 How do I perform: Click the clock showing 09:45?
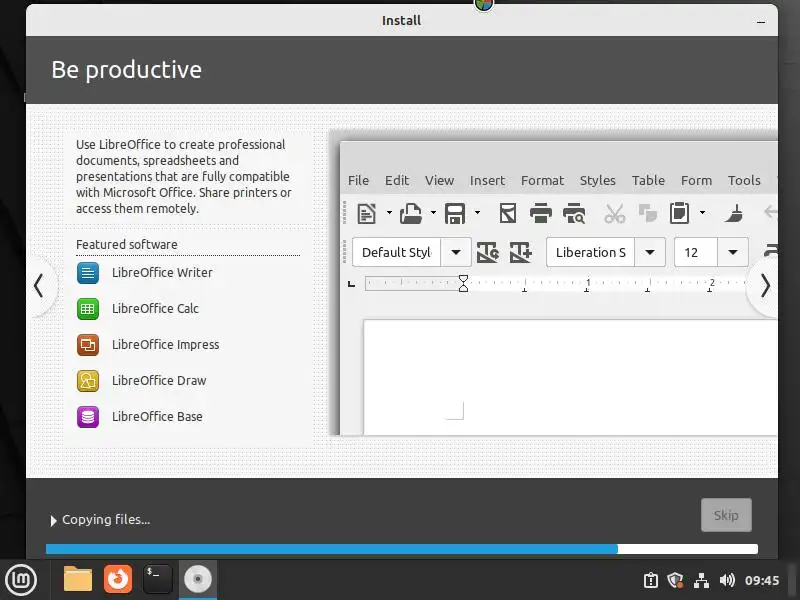[762, 581]
